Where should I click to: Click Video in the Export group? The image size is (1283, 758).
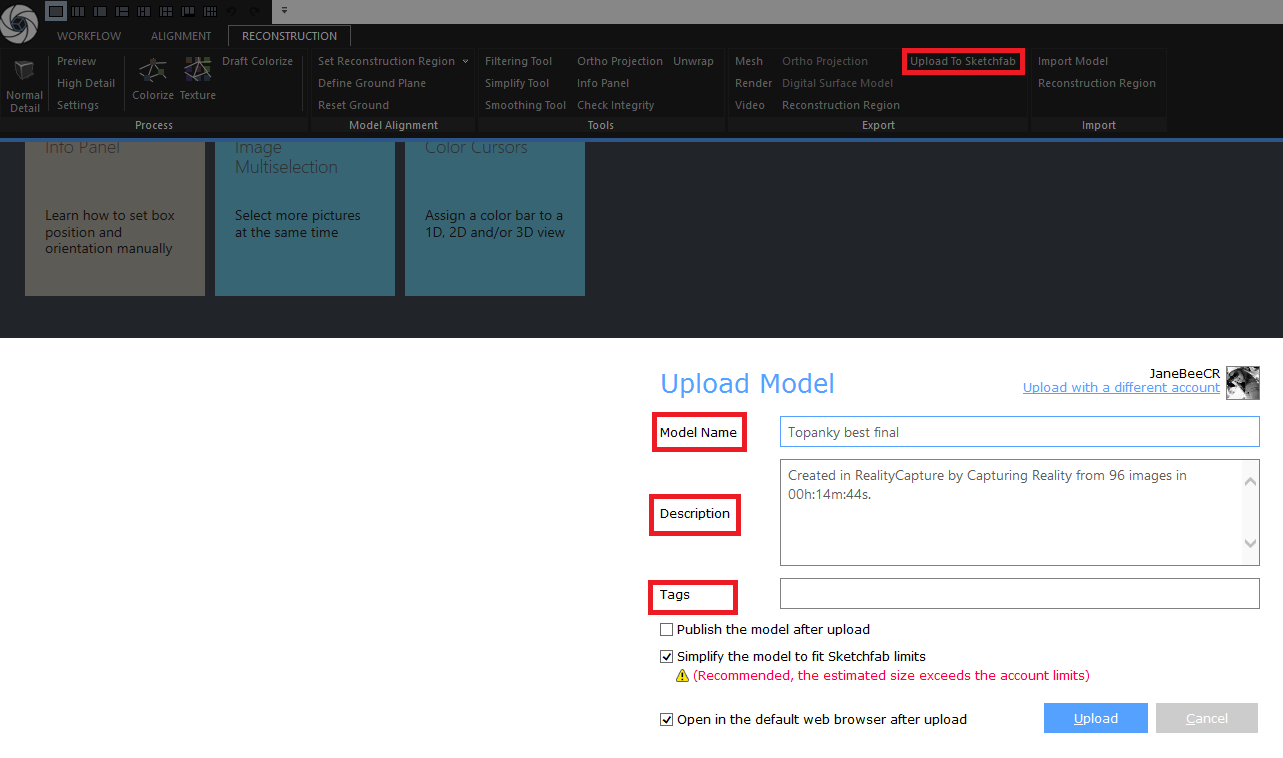750,105
